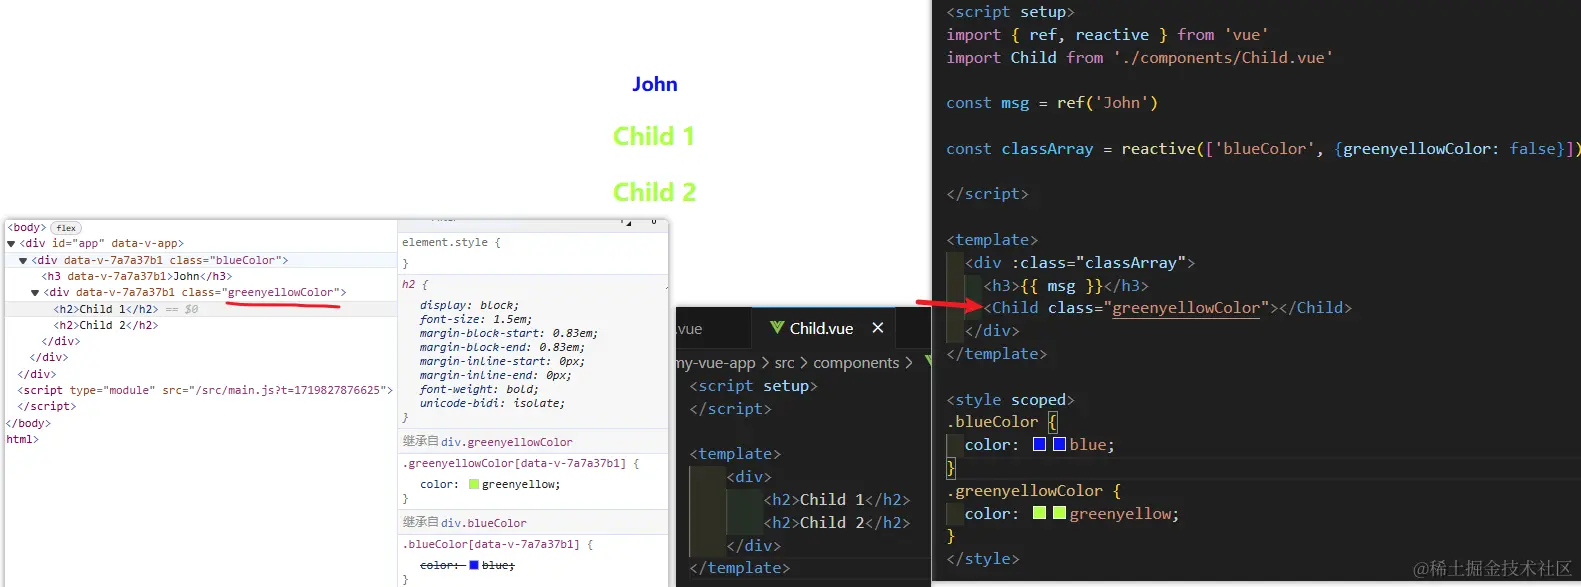The image size is (1581, 587).
Task: Click the script setup line in Child.vue
Action: [x=753, y=385]
